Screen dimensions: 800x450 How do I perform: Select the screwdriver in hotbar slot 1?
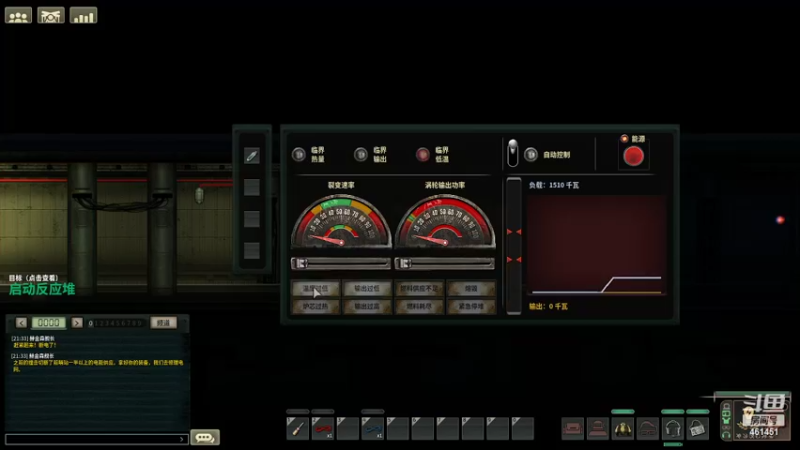pyautogui.click(x=297, y=429)
